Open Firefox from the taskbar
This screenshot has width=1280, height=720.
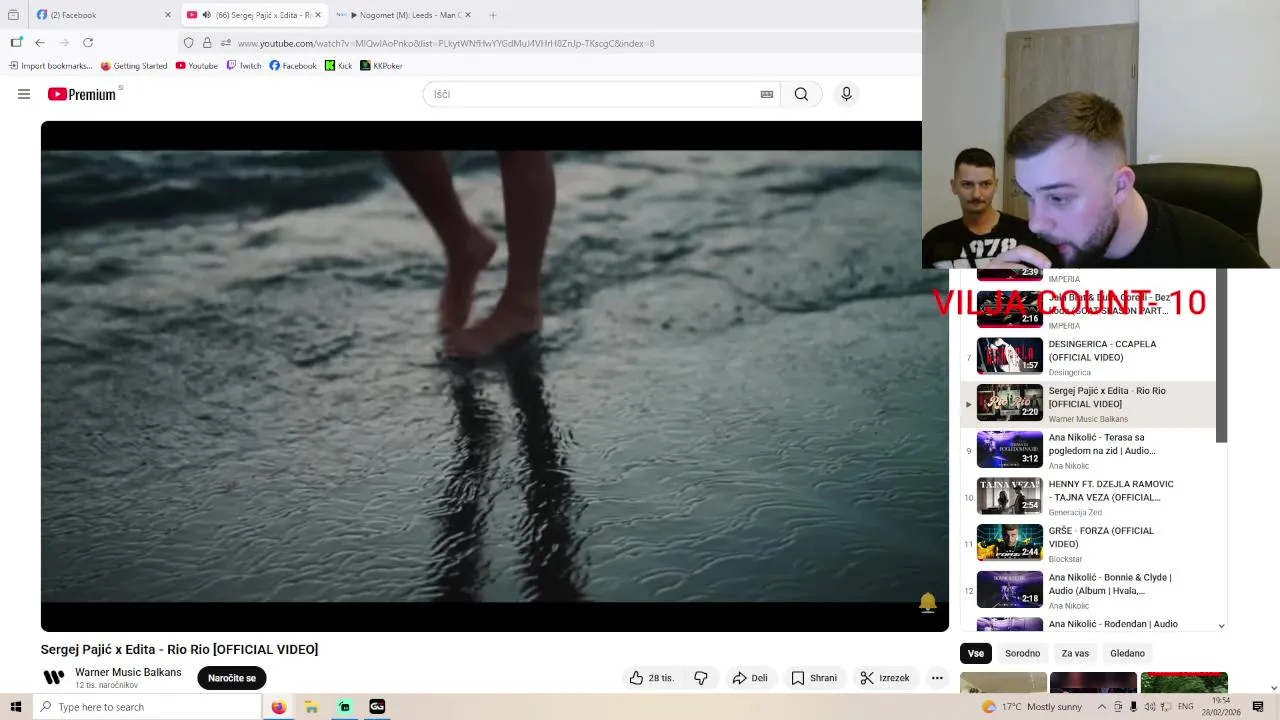tap(278, 707)
